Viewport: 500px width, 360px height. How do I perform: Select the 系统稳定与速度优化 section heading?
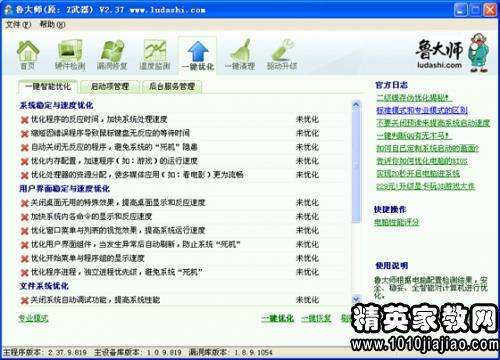click(56, 106)
